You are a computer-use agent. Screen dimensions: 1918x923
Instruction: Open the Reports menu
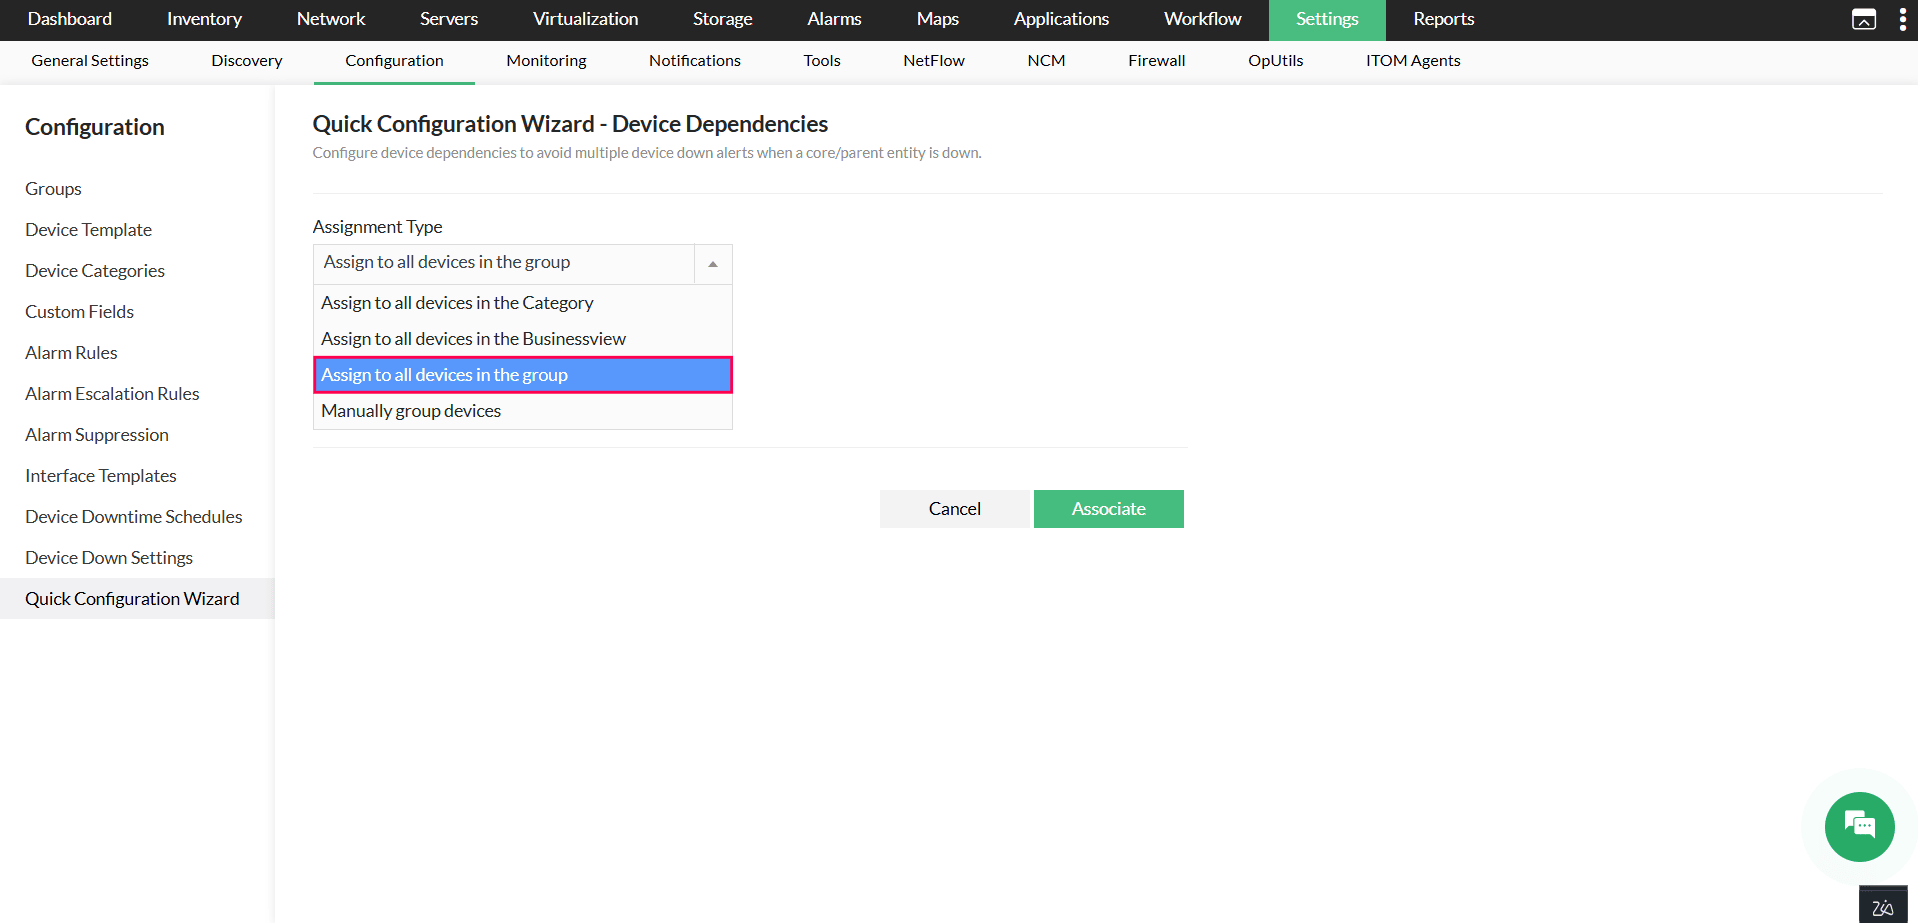tap(1443, 19)
